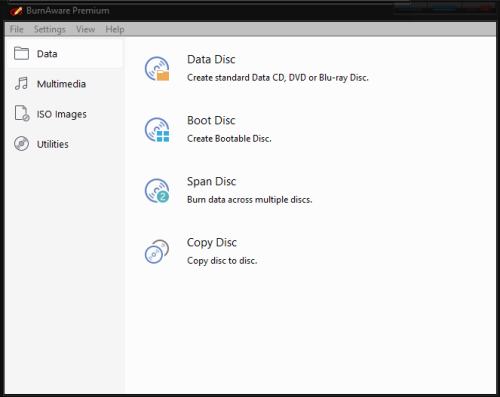Click the Copy Disc icon
This screenshot has height=397, width=500.
pyautogui.click(x=157, y=252)
